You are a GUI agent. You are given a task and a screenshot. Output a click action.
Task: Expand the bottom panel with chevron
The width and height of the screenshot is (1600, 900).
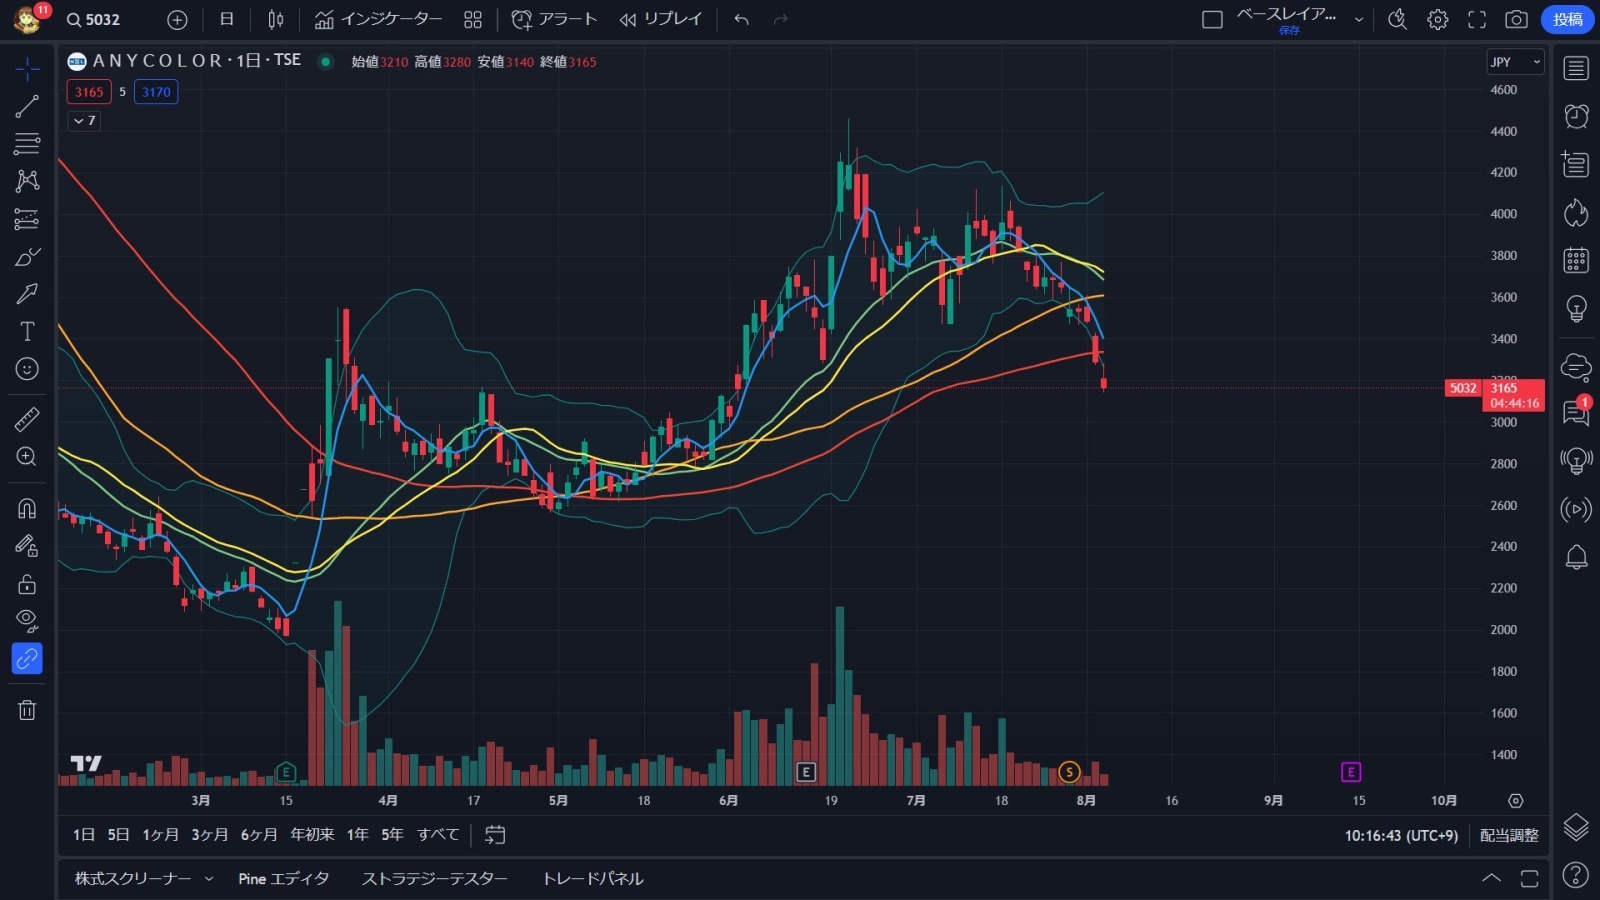pos(1491,878)
